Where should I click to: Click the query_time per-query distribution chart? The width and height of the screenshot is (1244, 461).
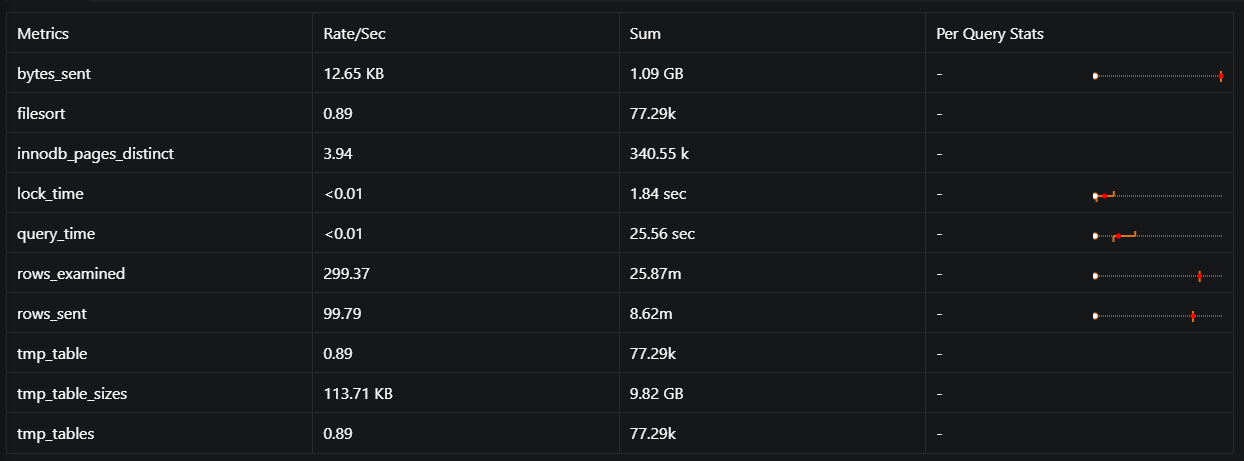tap(1158, 235)
